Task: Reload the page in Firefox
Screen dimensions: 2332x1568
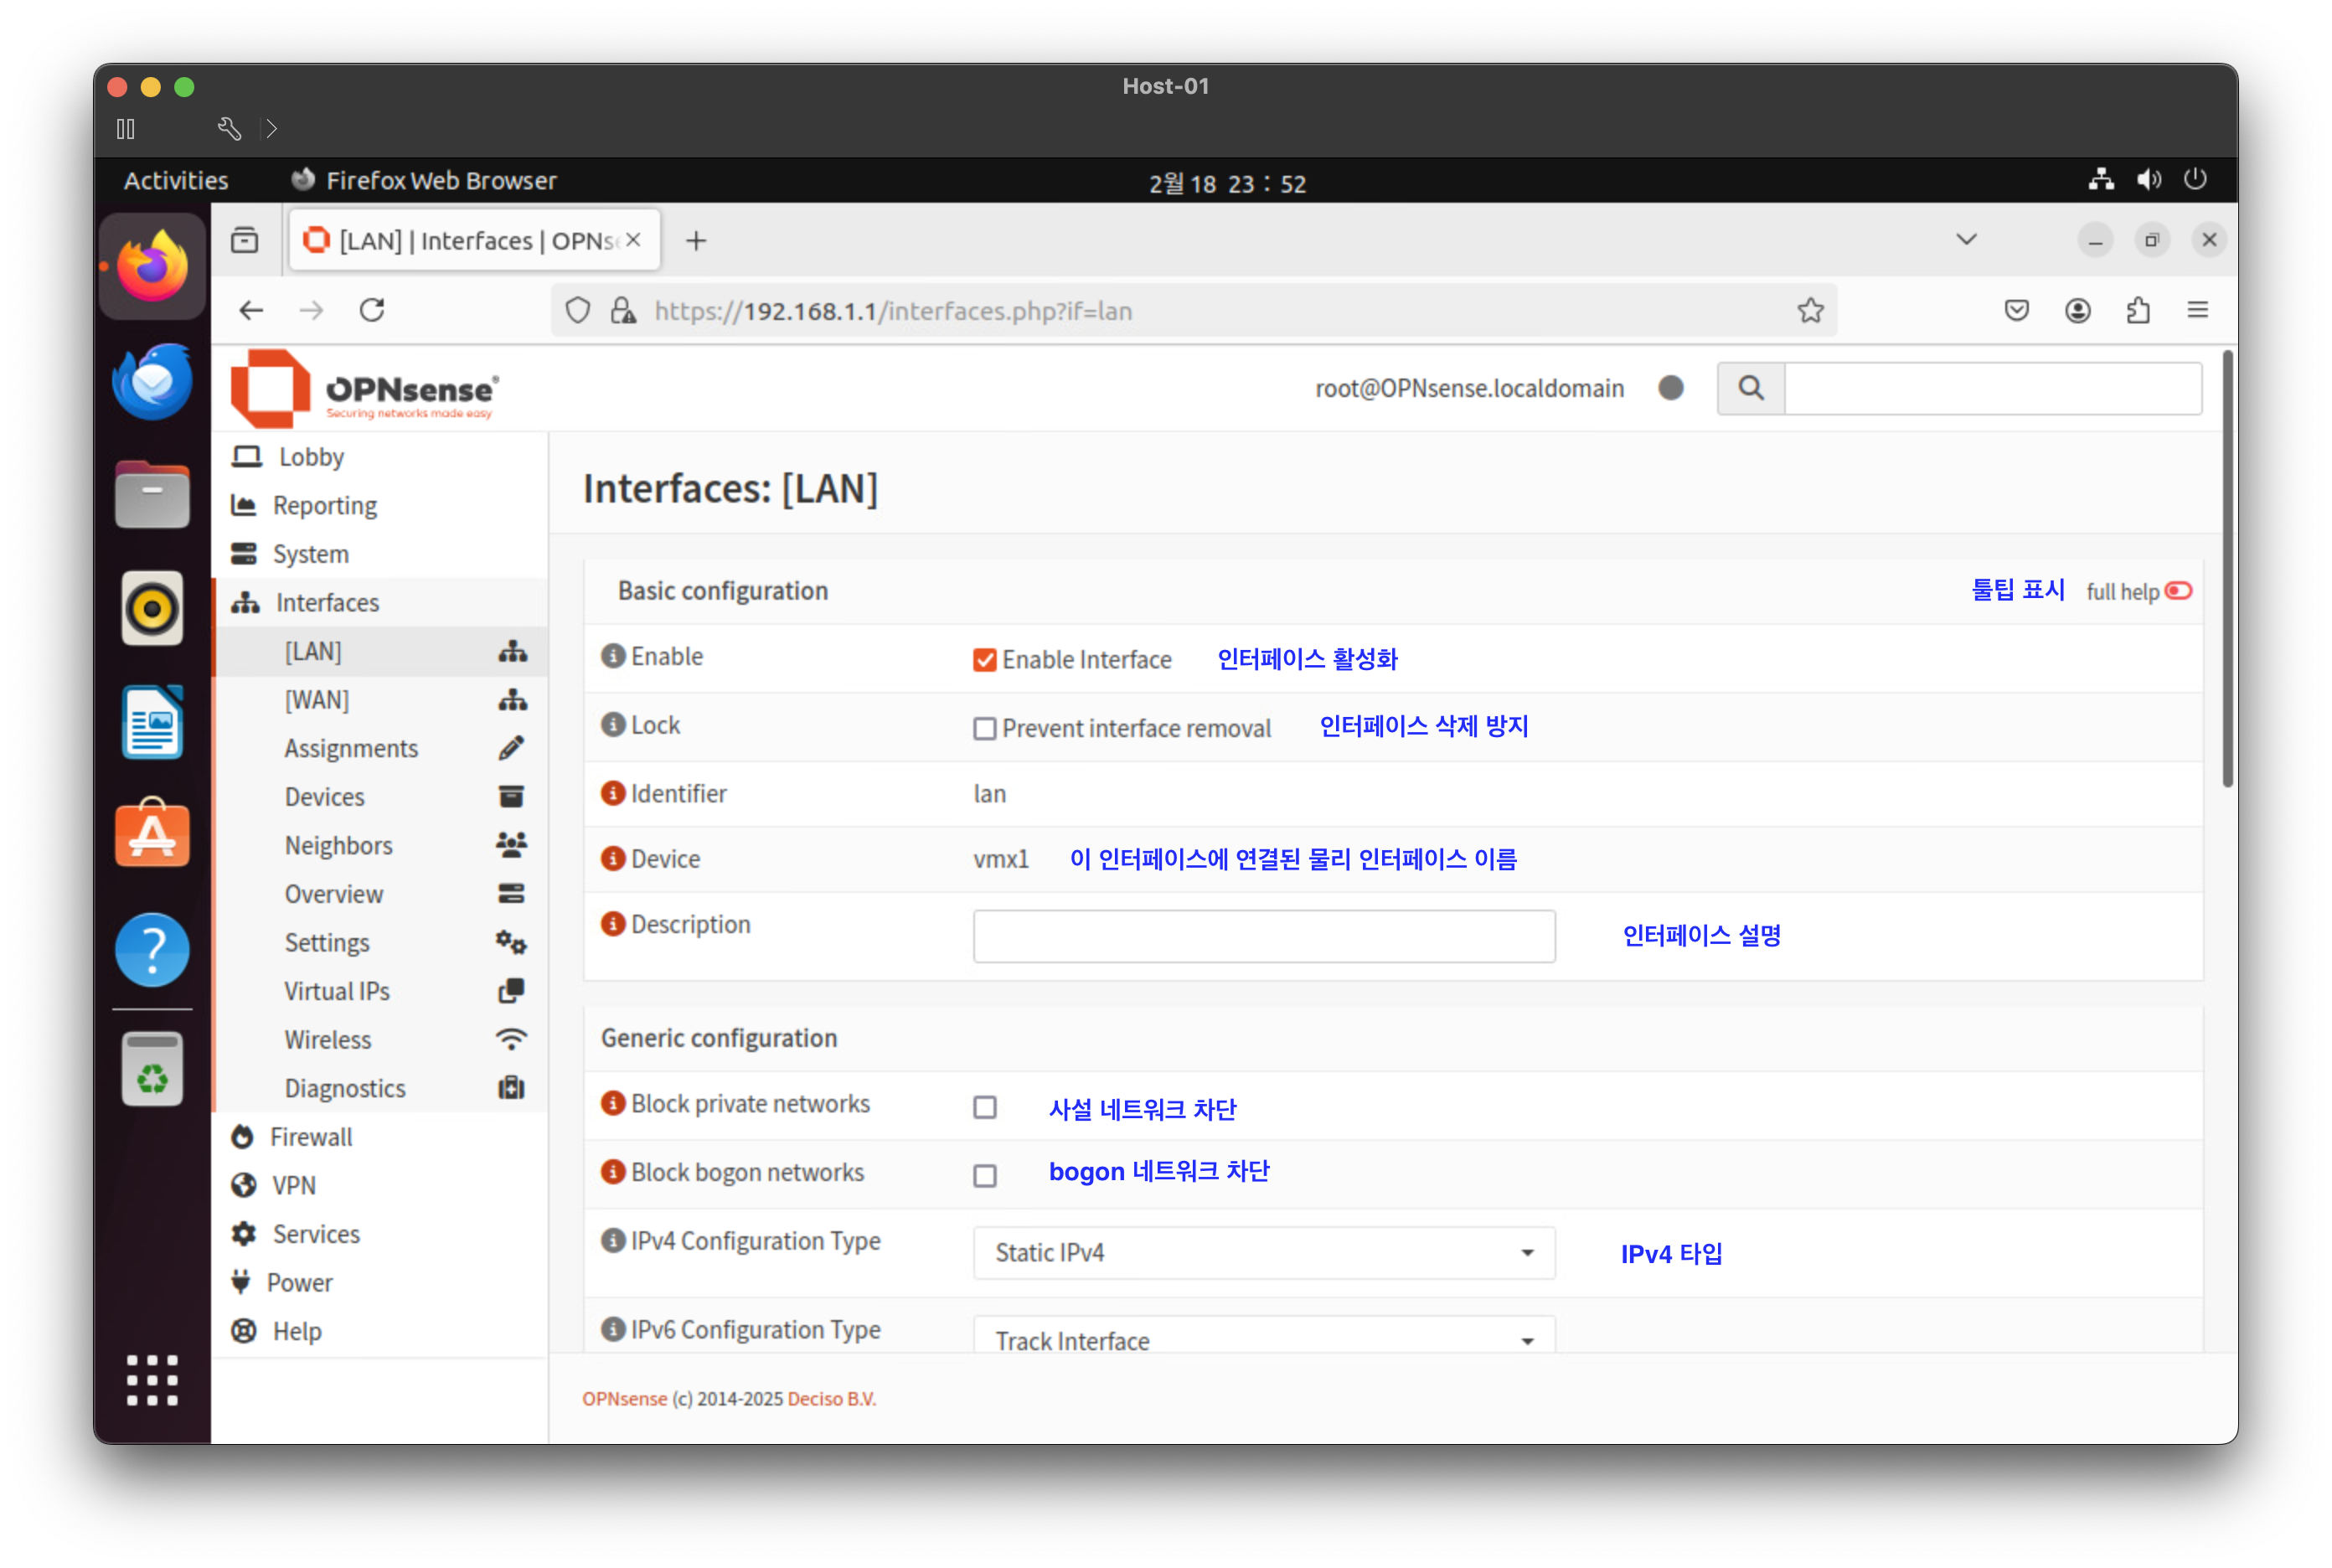Action: [372, 311]
